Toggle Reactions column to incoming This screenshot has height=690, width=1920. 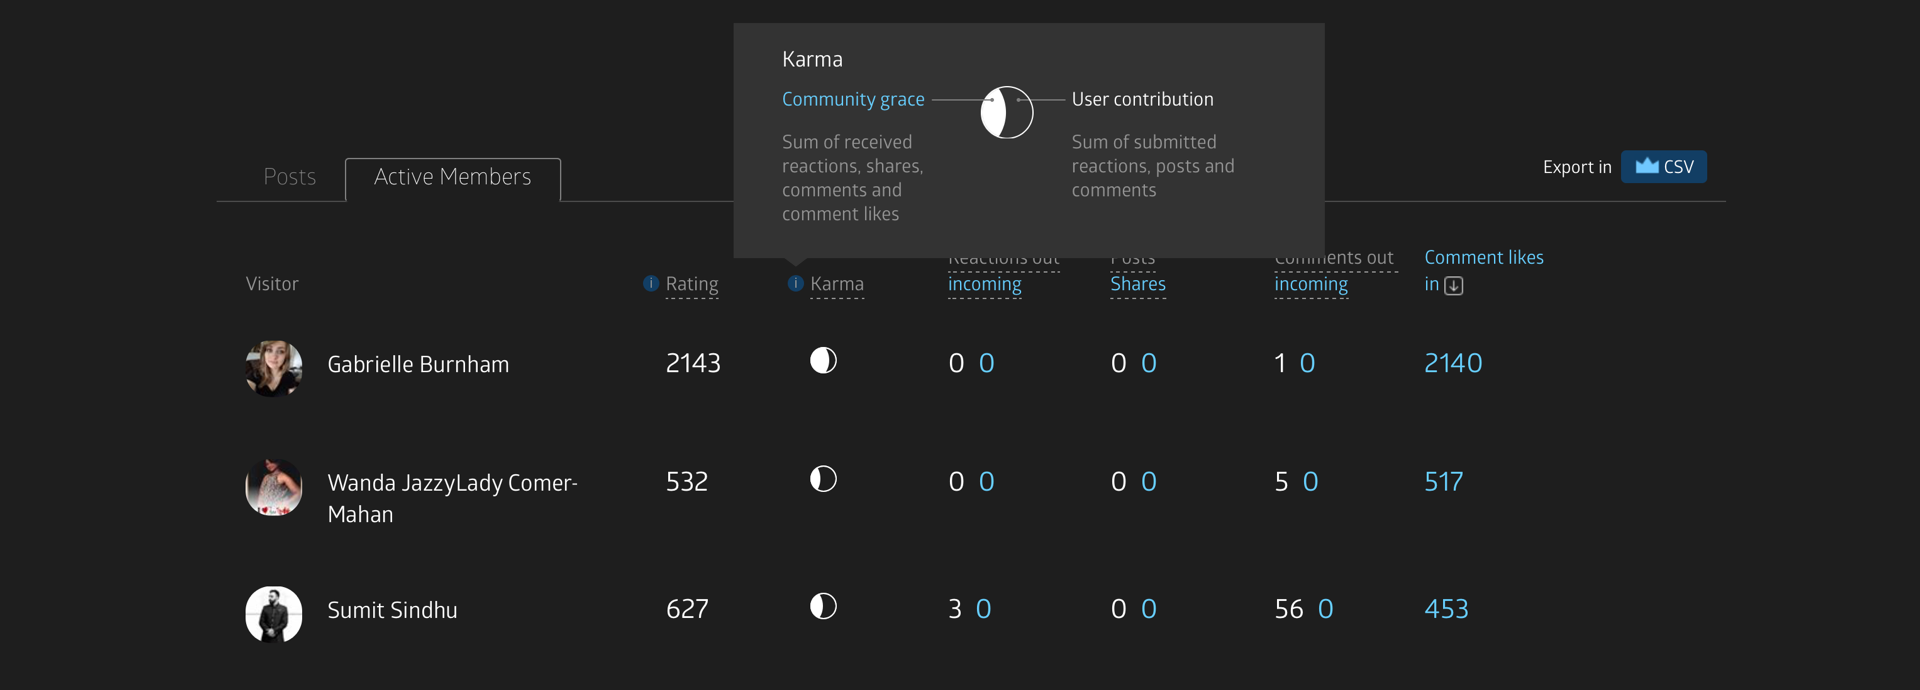[x=984, y=284]
